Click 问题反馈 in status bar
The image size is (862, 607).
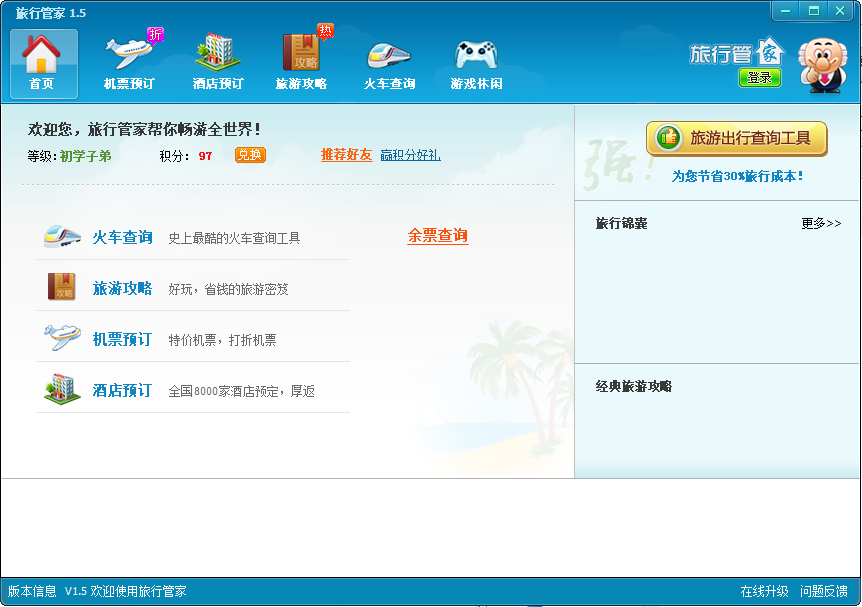tap(824, 591)
